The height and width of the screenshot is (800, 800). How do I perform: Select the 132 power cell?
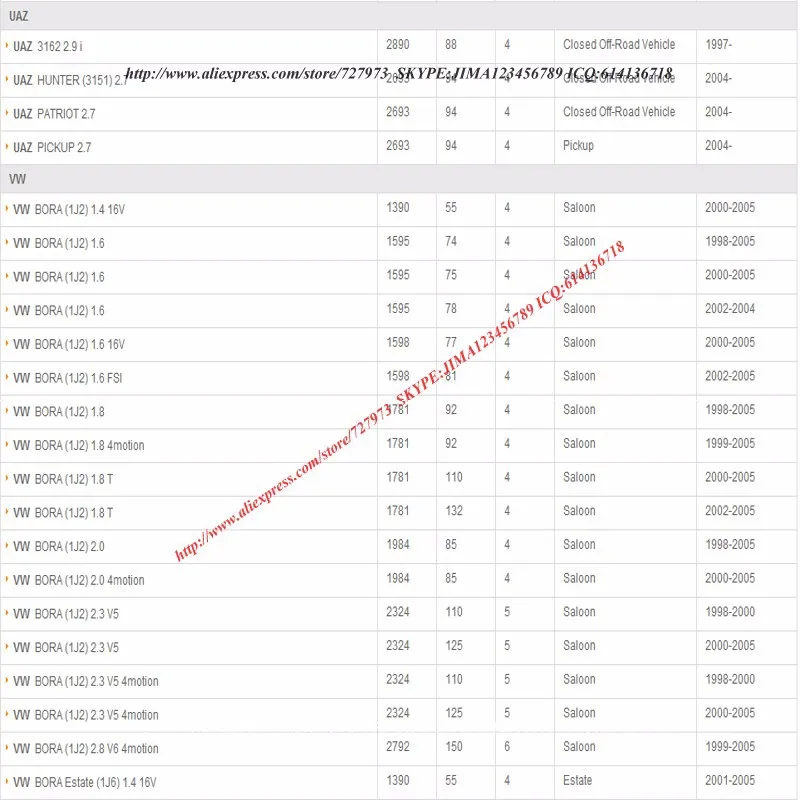point(454,511)
